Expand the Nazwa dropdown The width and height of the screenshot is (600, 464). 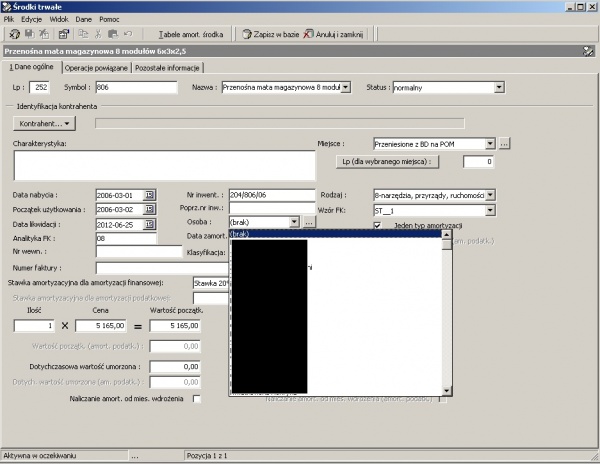click(345, 87)
